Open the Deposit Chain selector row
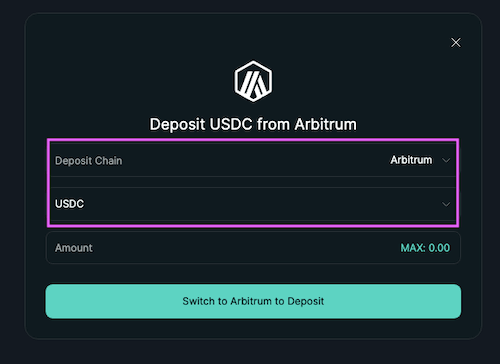 253,160
